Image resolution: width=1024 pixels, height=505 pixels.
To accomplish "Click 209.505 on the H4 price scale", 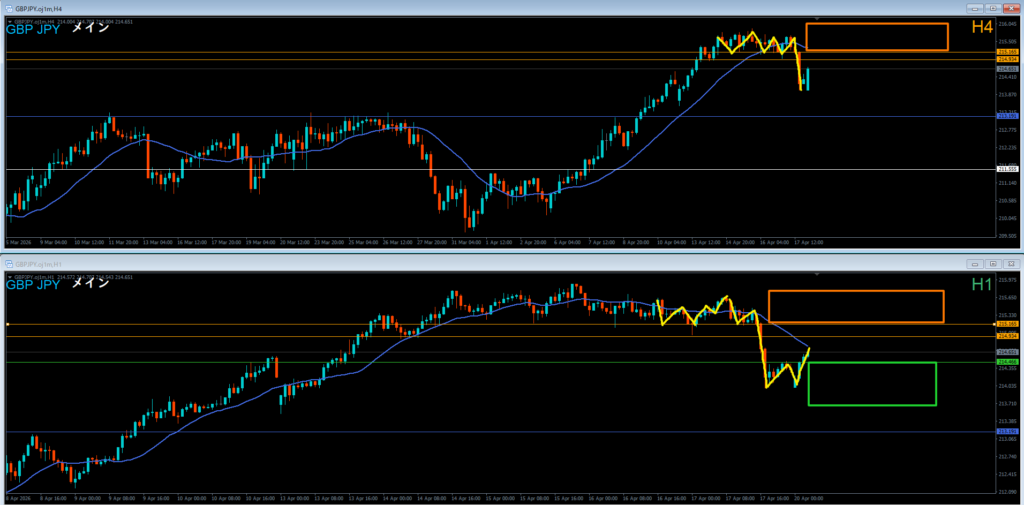I will point(1006,236).
